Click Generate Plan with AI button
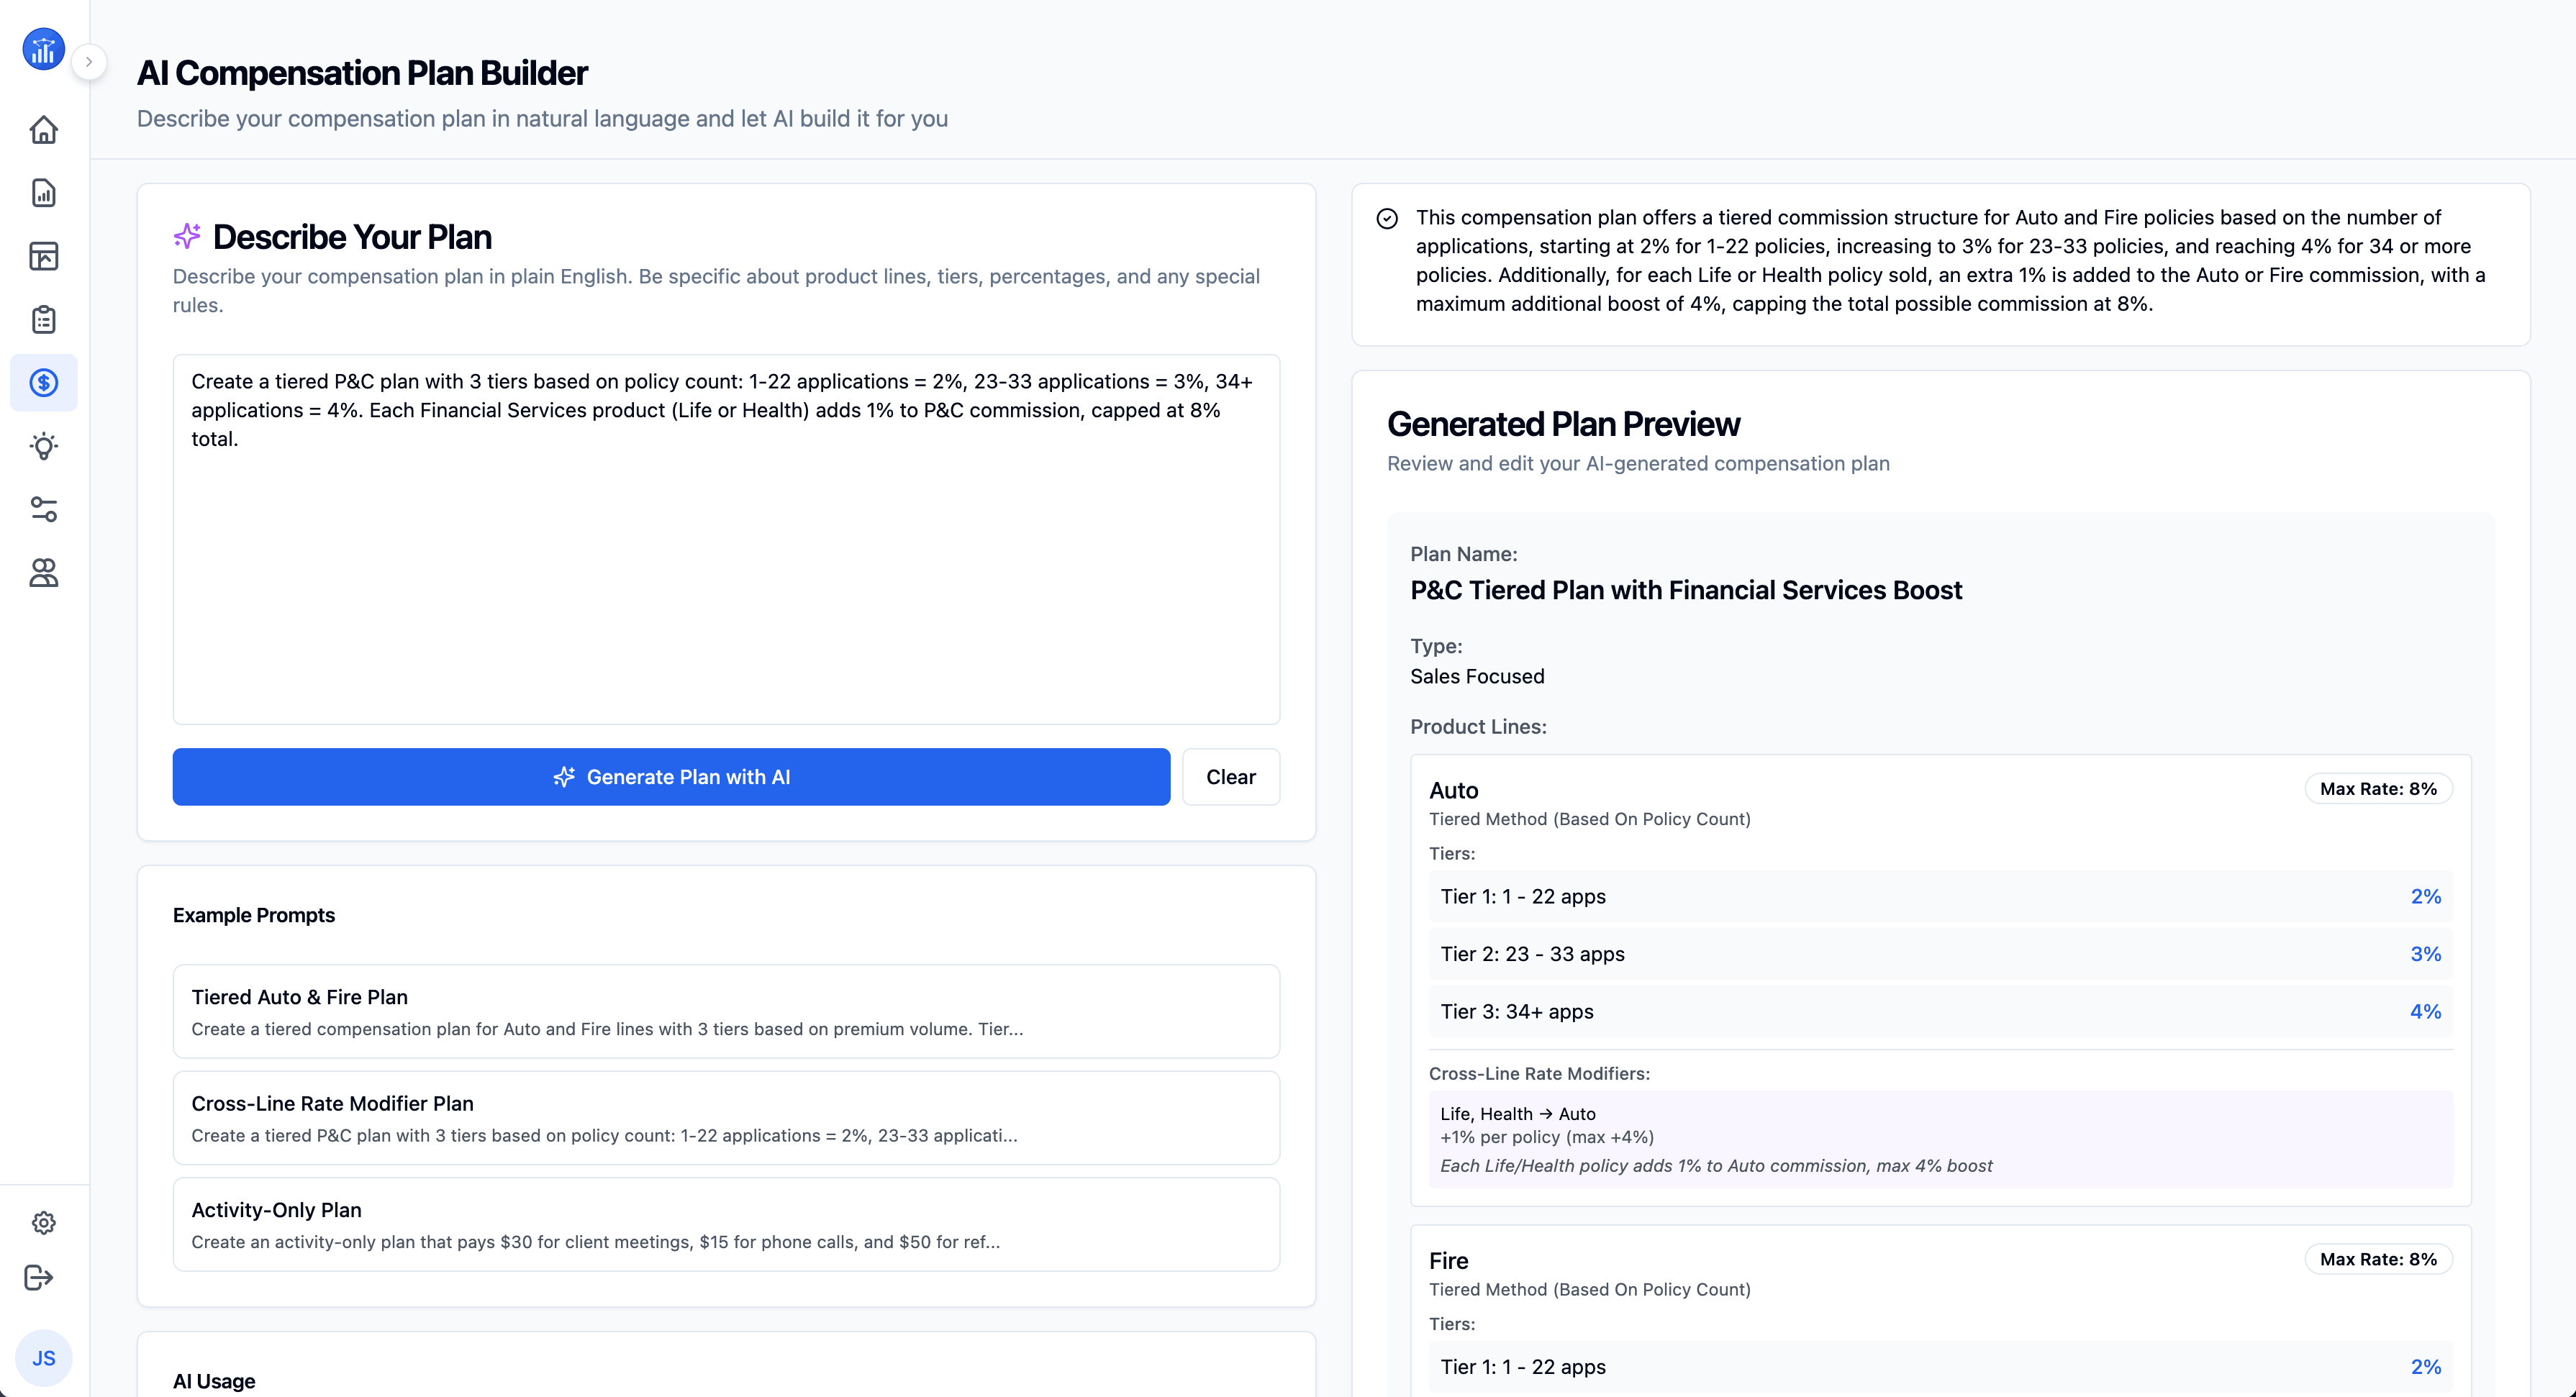The width and height of the screenshot is (2576, 1397). tap(671, 777)
